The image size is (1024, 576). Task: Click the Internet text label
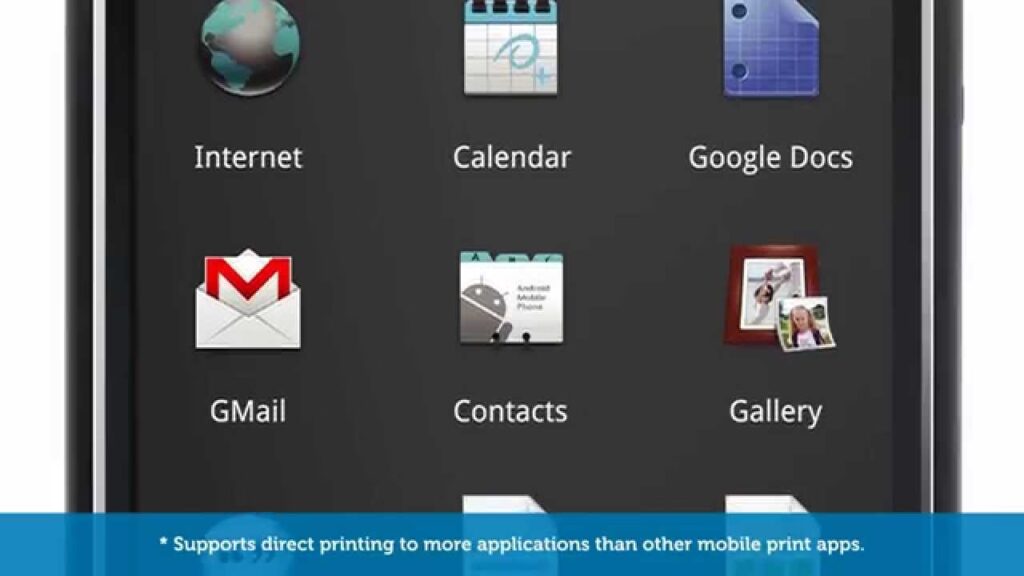pos(248,157)
